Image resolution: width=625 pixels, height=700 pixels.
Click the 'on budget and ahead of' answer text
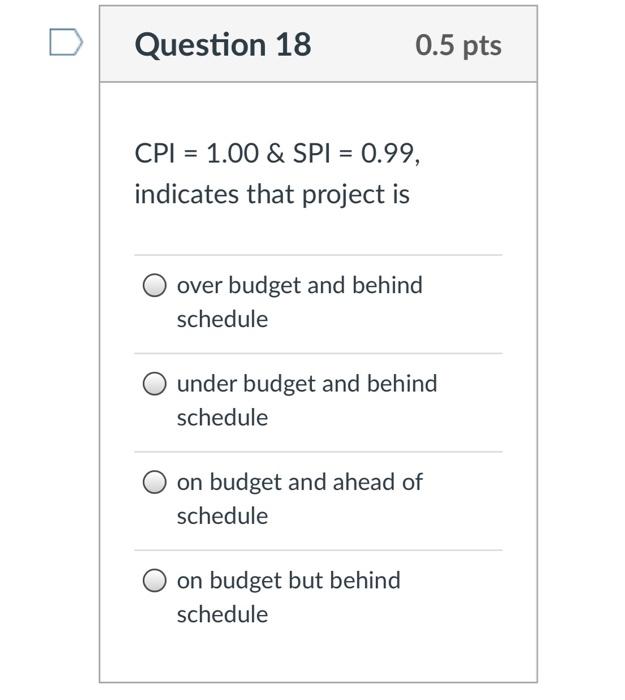click(x=299, y=482)
